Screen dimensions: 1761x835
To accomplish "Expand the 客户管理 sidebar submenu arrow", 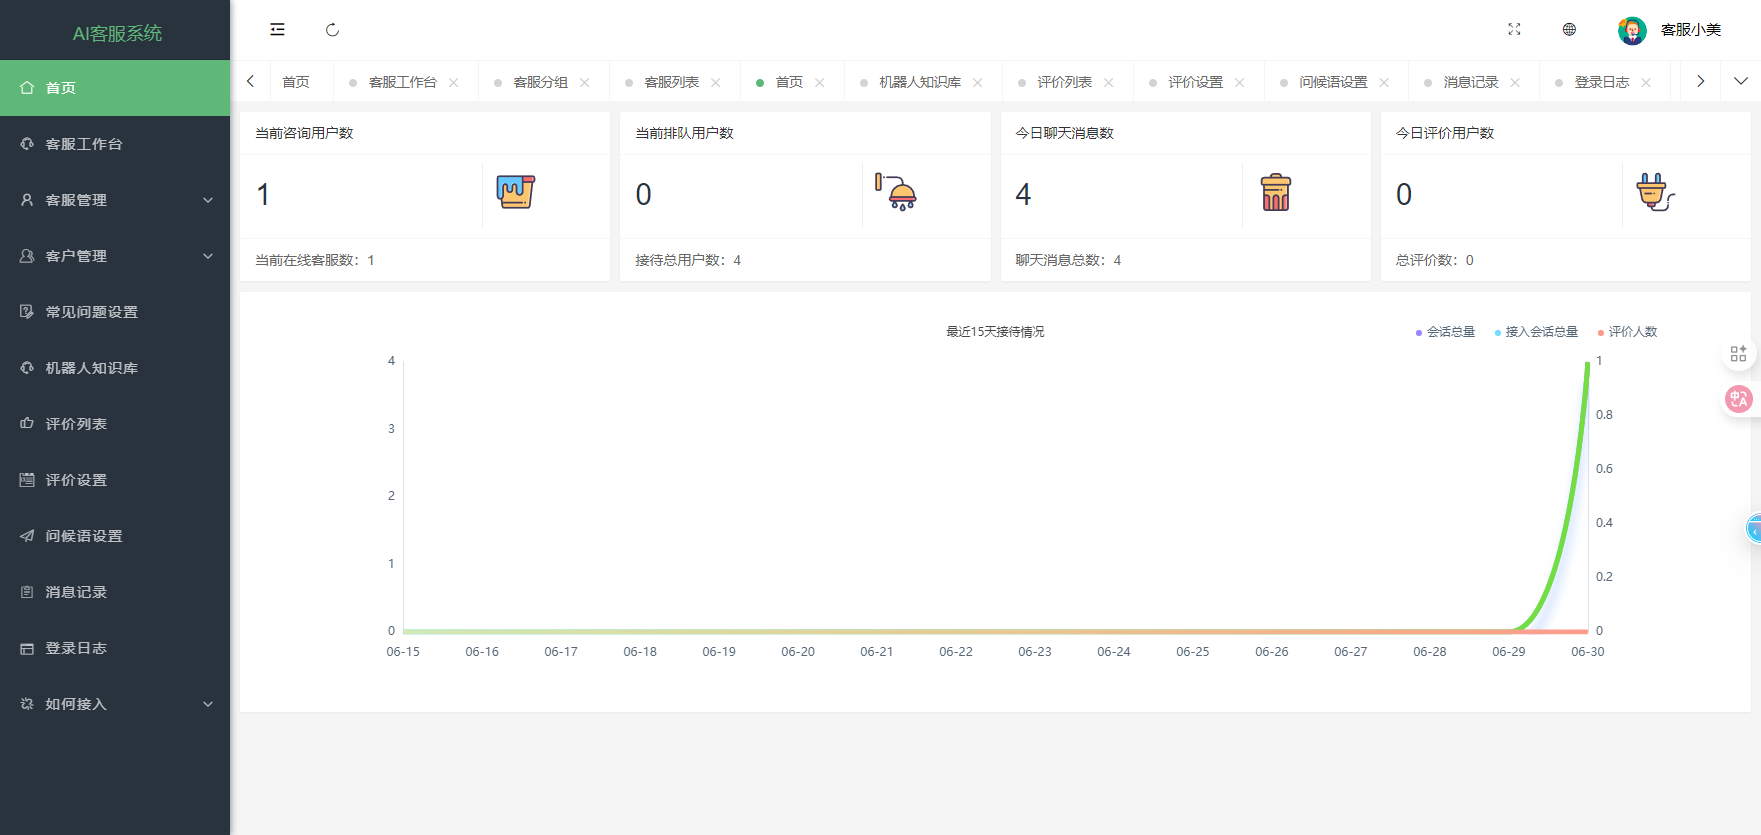I will (208, 256).
